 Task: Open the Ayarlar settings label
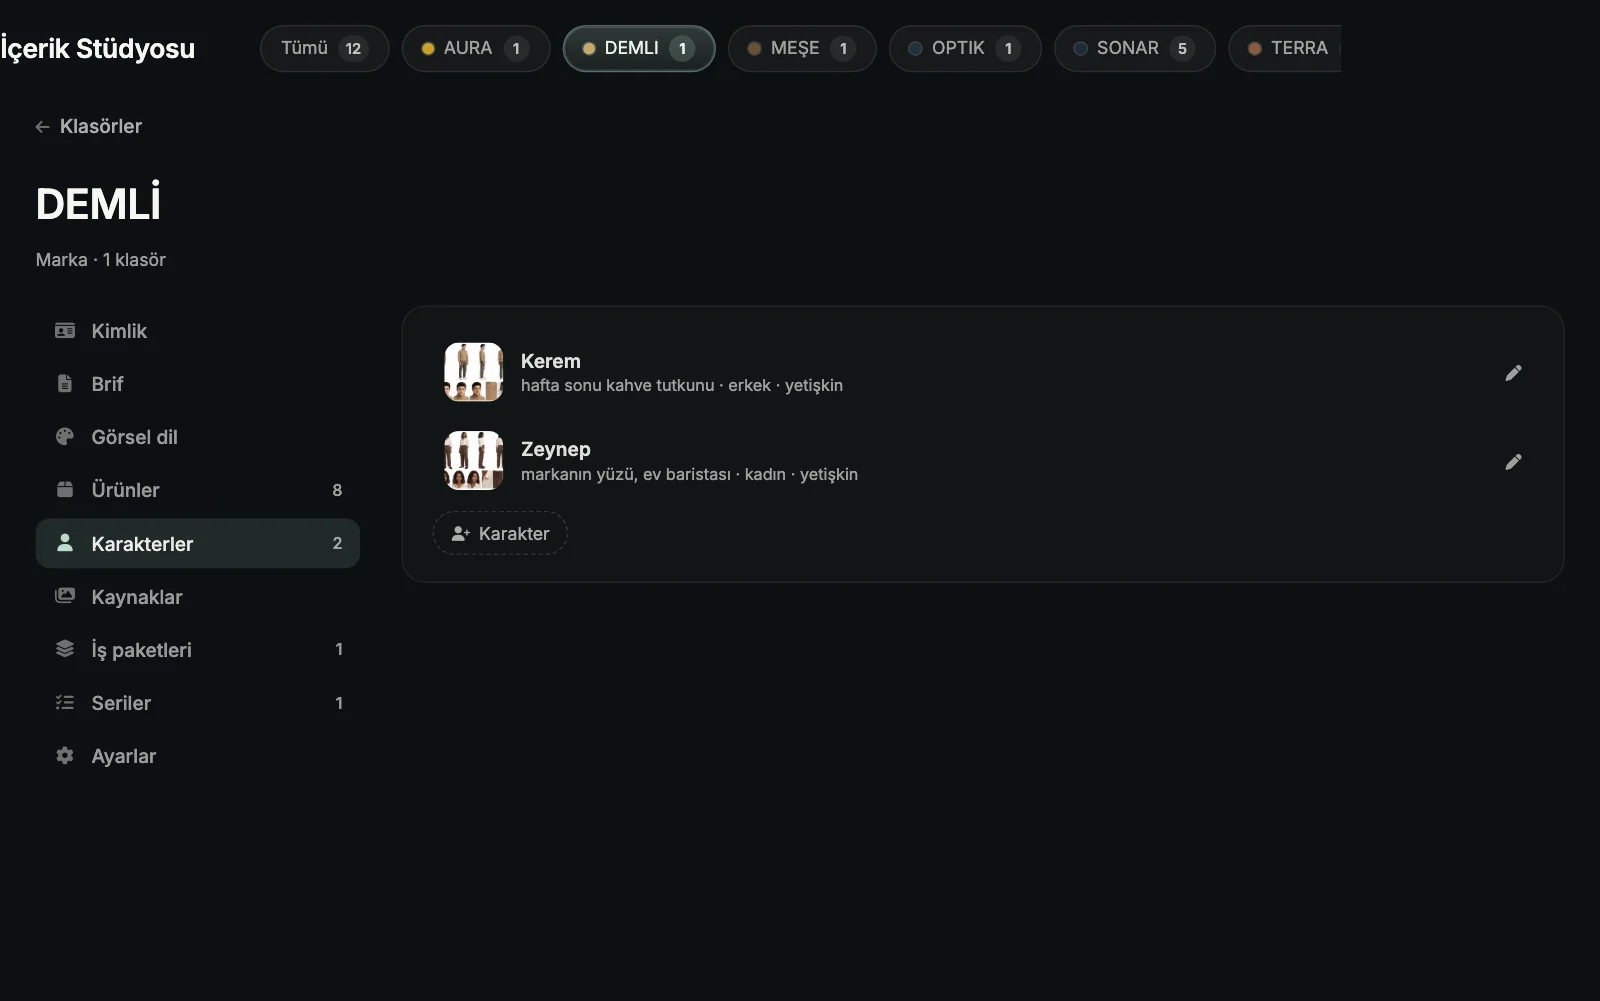123,756
